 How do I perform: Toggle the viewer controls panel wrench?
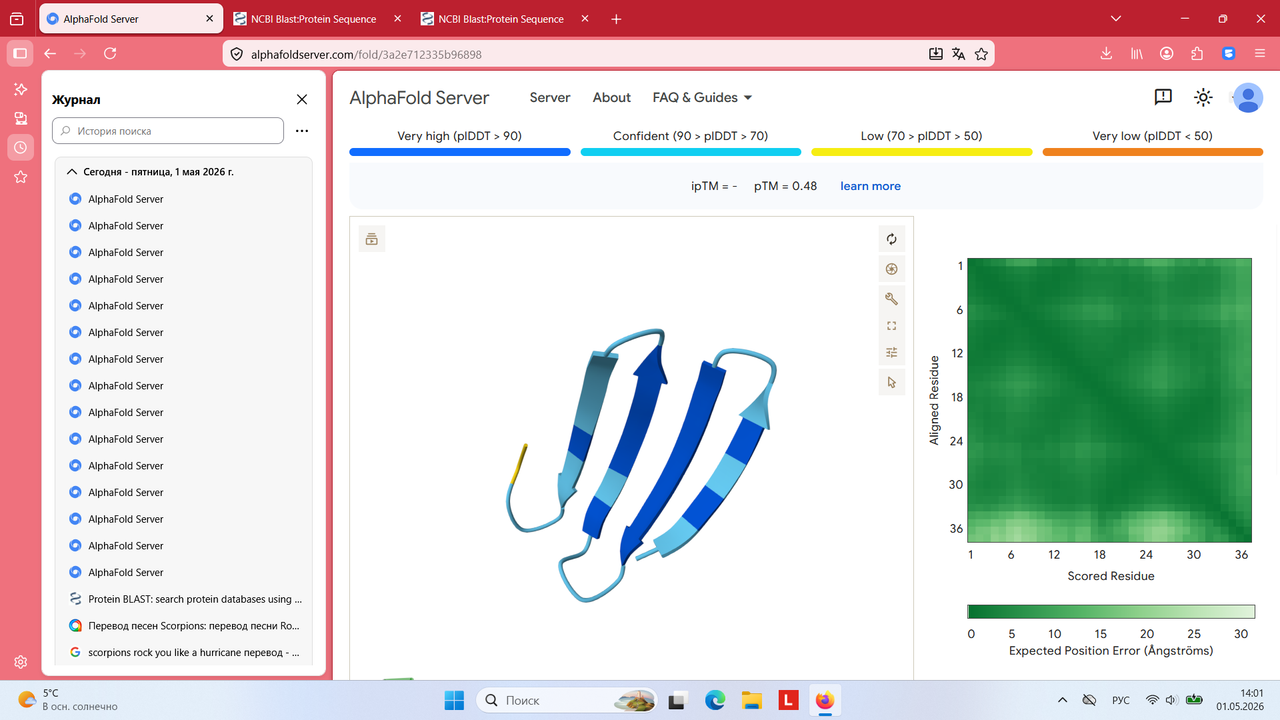click(891, 299)
